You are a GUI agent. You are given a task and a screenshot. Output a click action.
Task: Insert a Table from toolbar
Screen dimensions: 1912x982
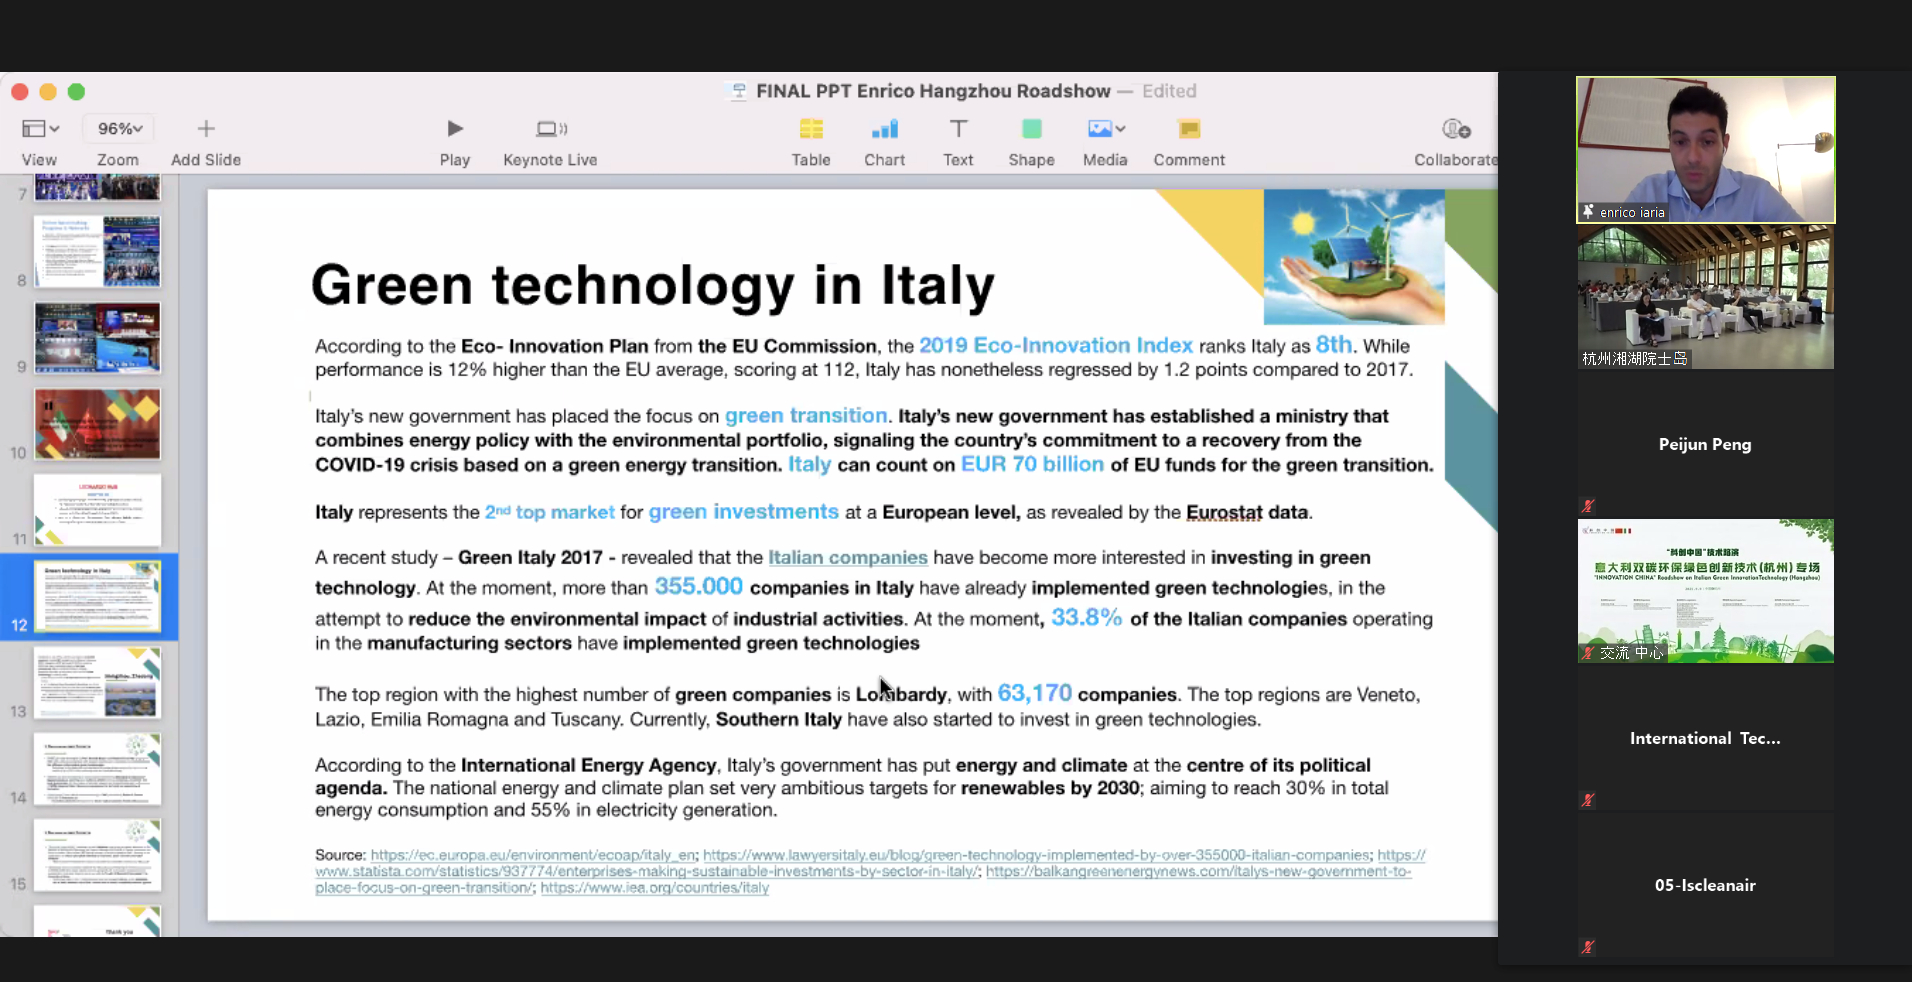[x=811, y=129]
